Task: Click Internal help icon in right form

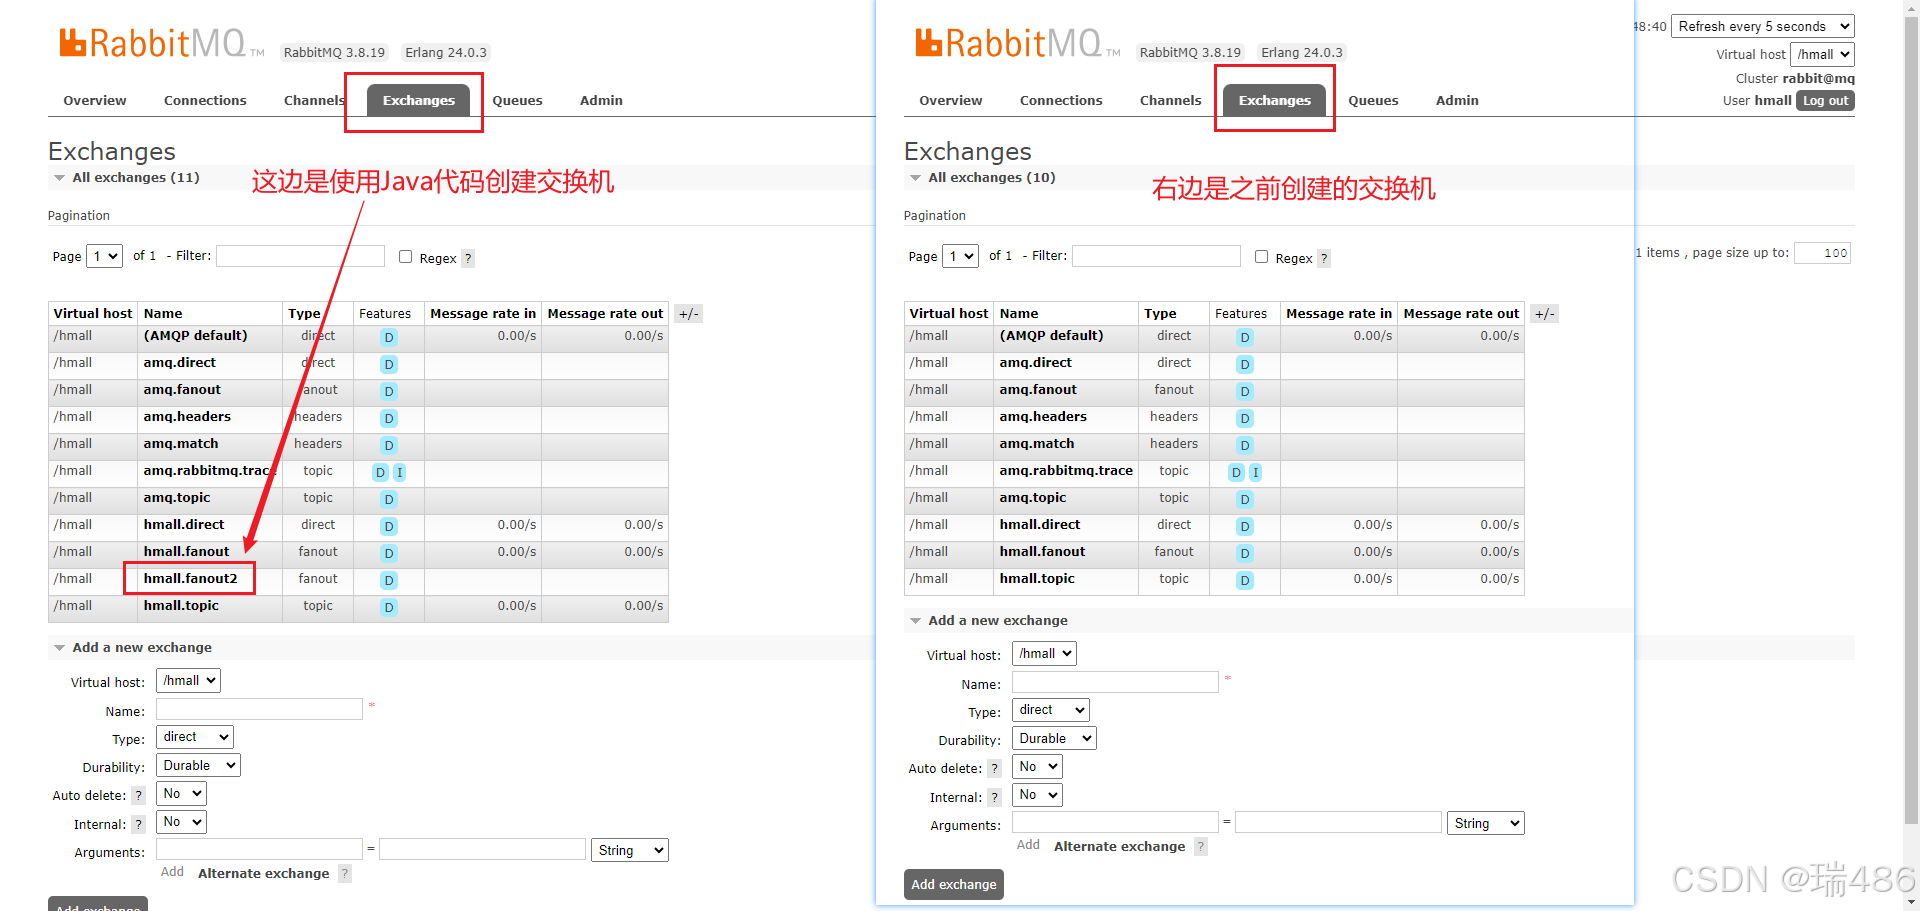Action: (995, 797)
